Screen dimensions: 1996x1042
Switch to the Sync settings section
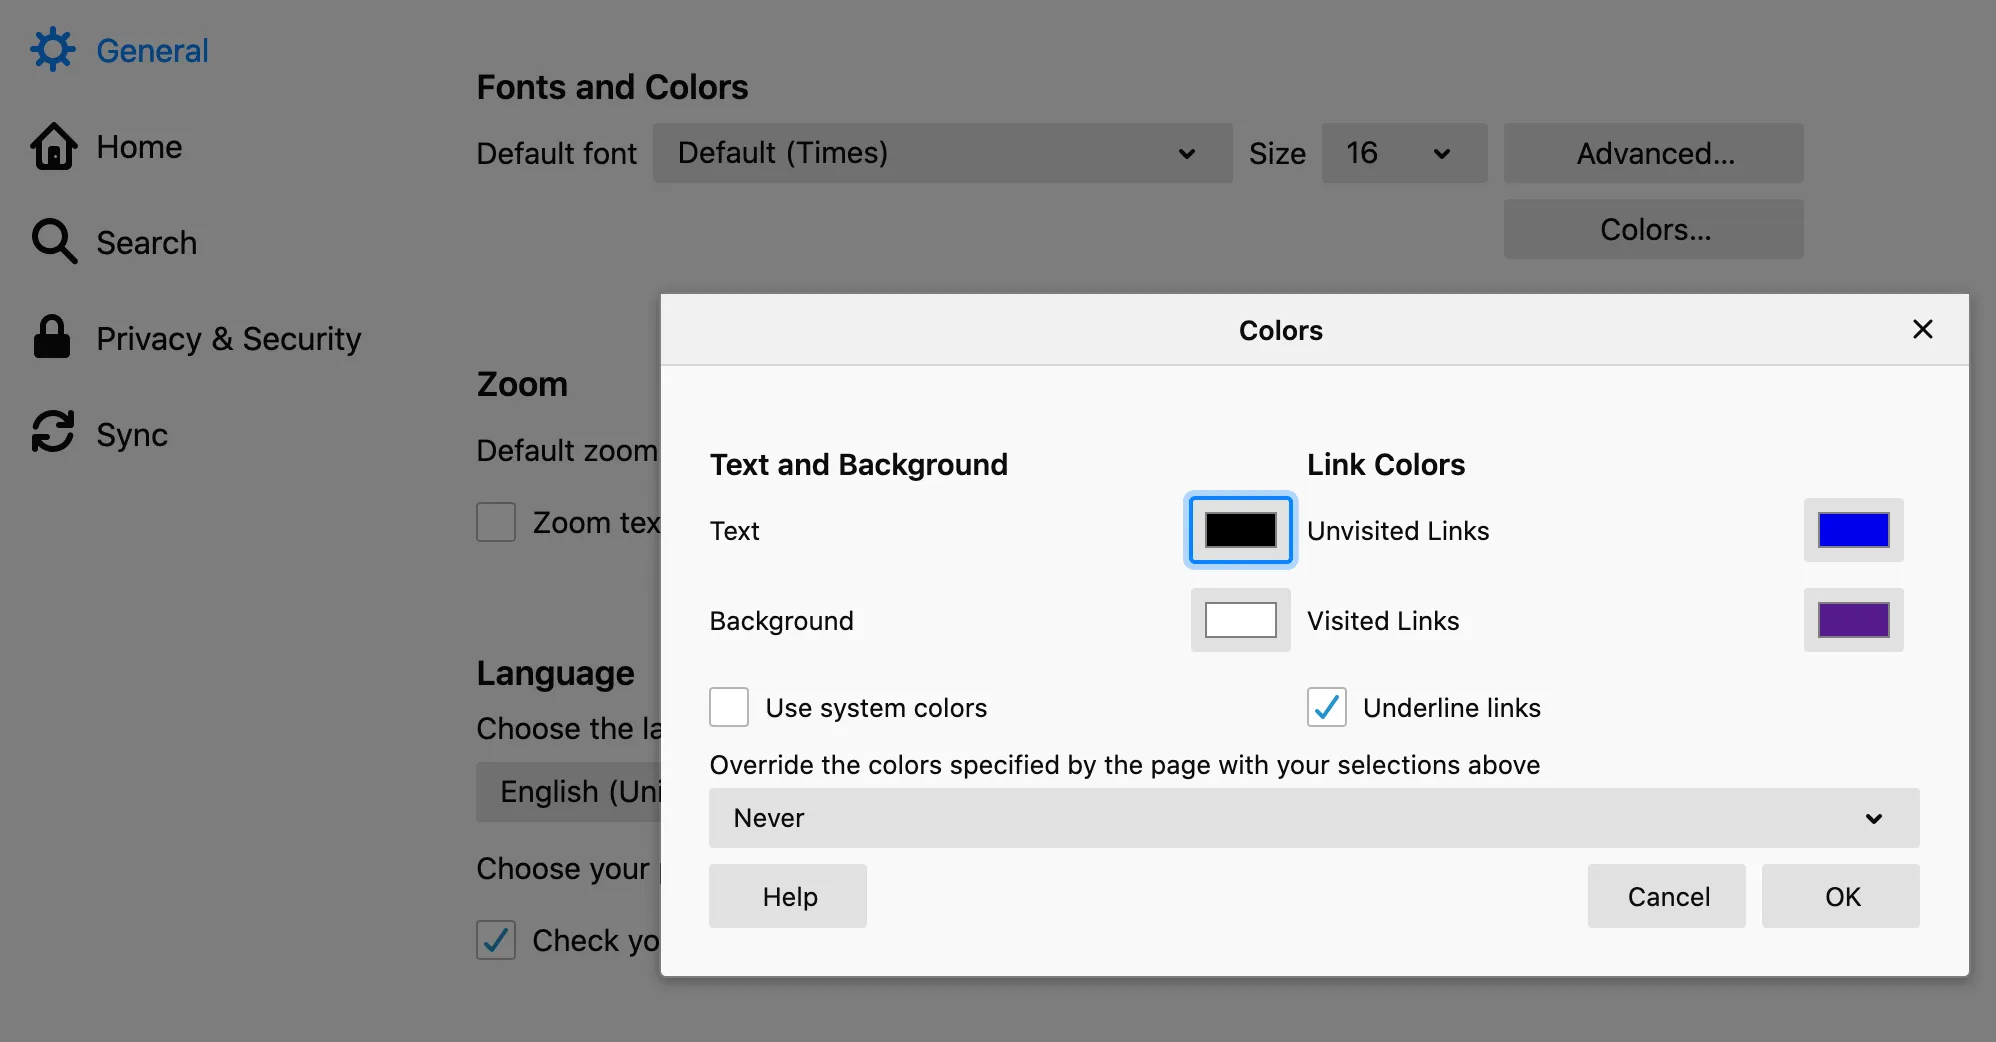point(132,435)
